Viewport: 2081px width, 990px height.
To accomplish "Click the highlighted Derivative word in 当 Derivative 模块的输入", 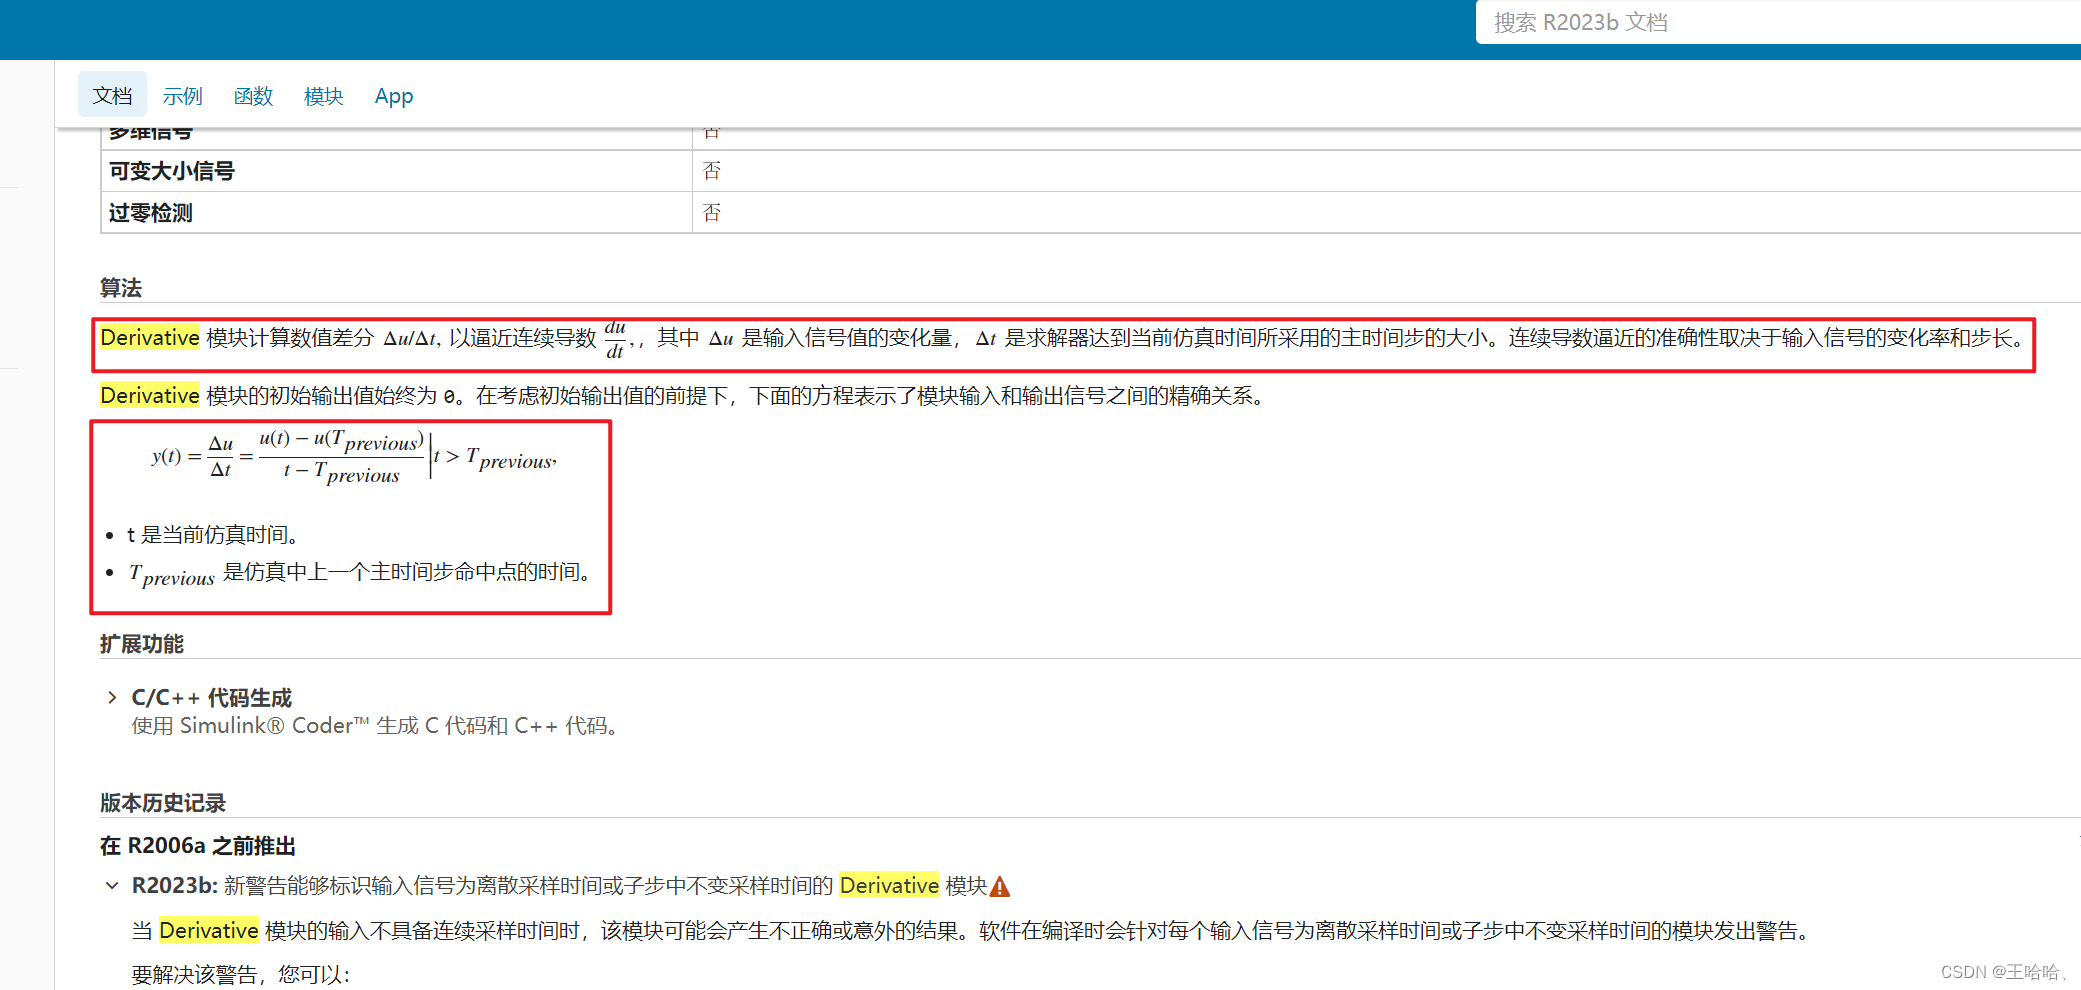I will pyautogui.click(x=209, y=931).
